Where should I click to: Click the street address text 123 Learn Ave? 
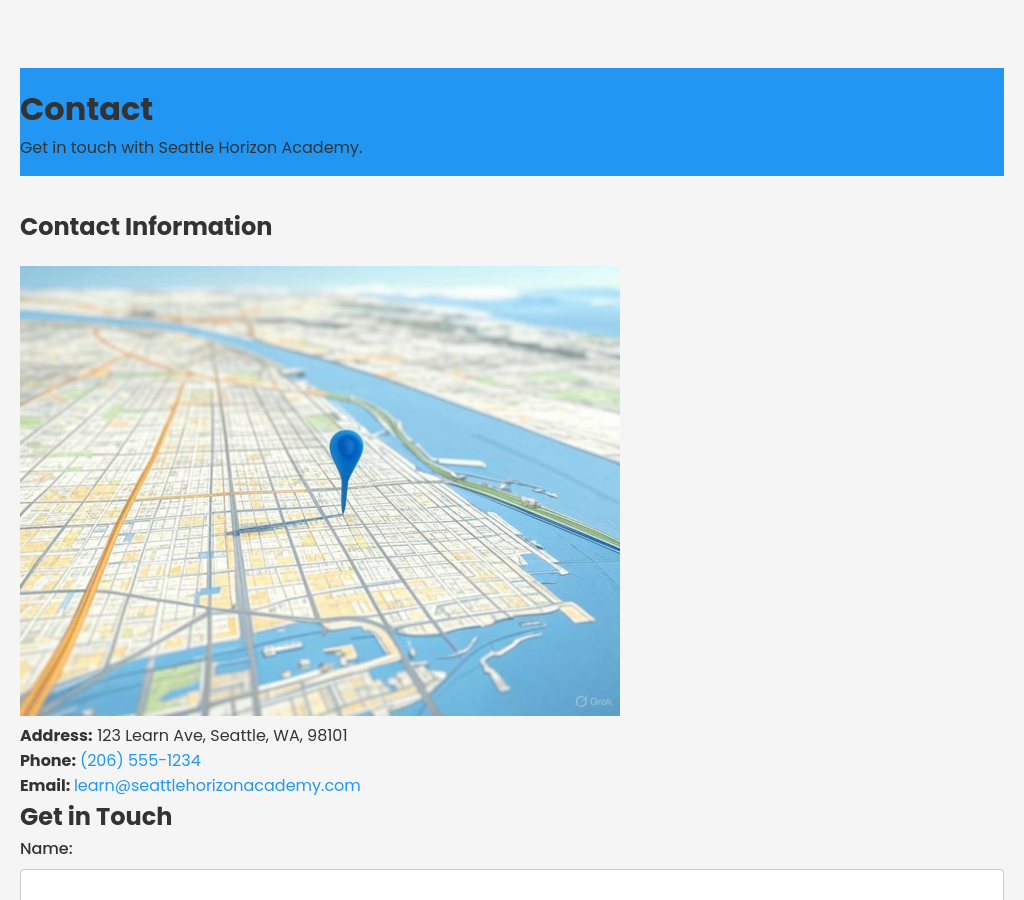tap(222, 736)
